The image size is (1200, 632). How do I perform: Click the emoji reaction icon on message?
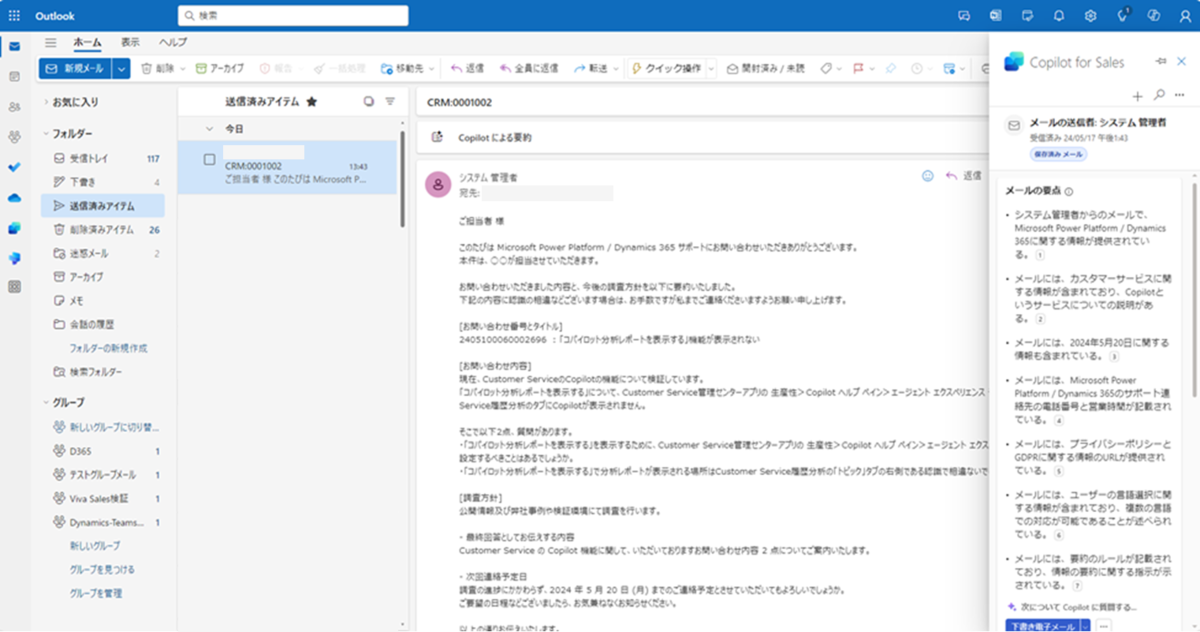coord(927,175)
